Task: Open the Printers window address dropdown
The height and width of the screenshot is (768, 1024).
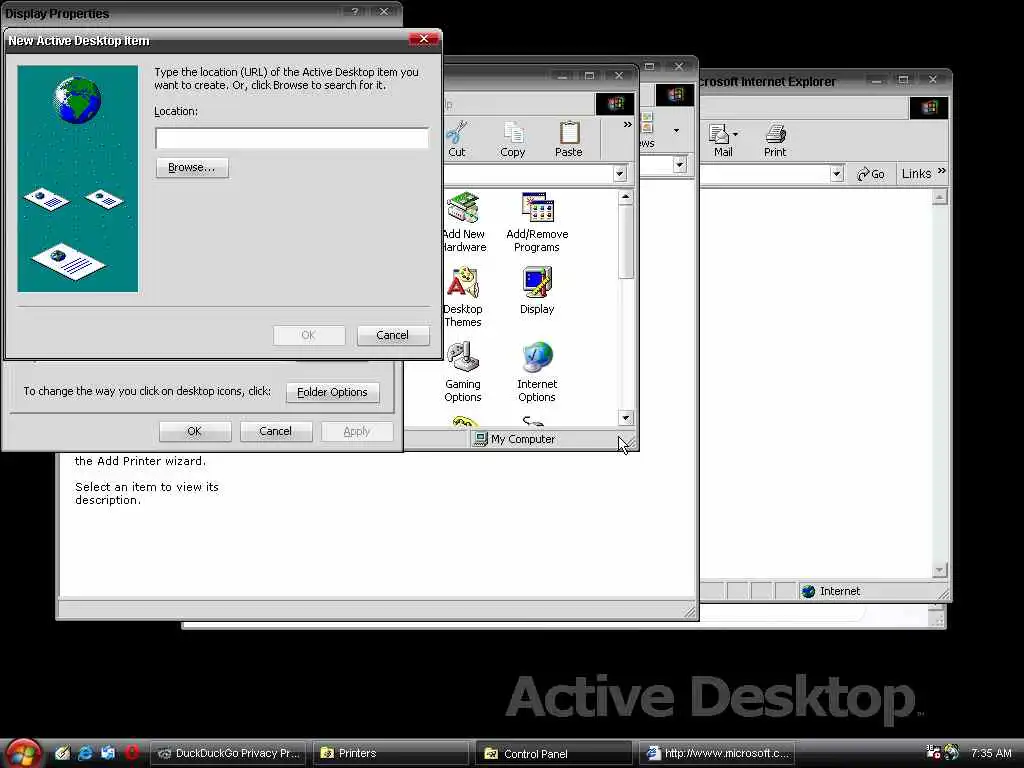Action: (680, 164)
